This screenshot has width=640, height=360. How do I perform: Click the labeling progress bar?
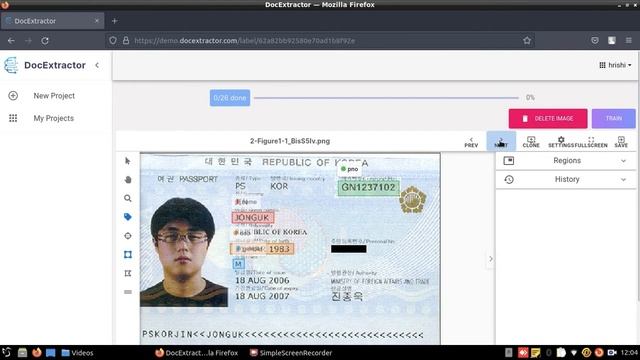386,98
